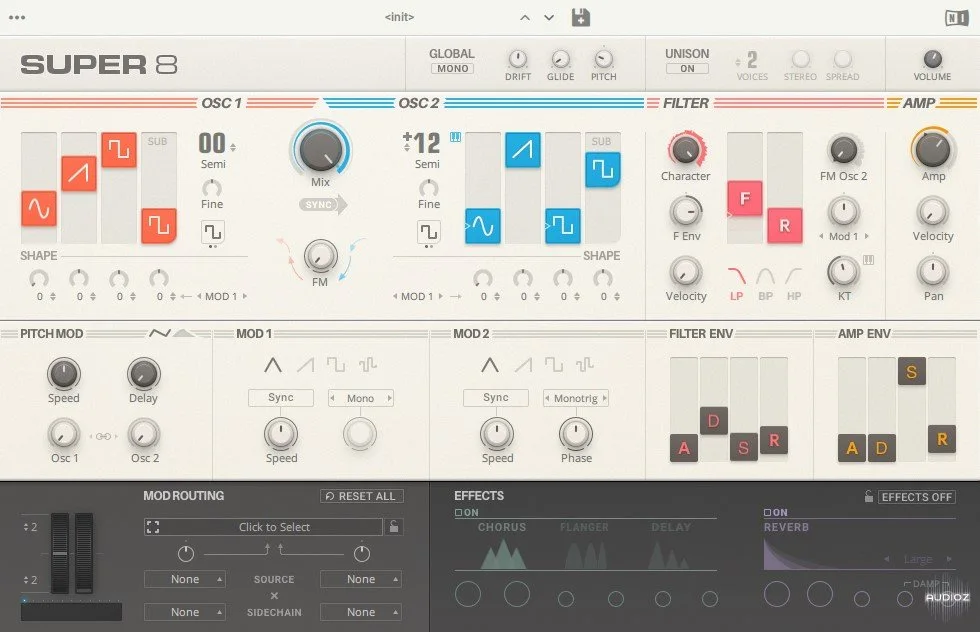Select the REVERB effect label

786,527
